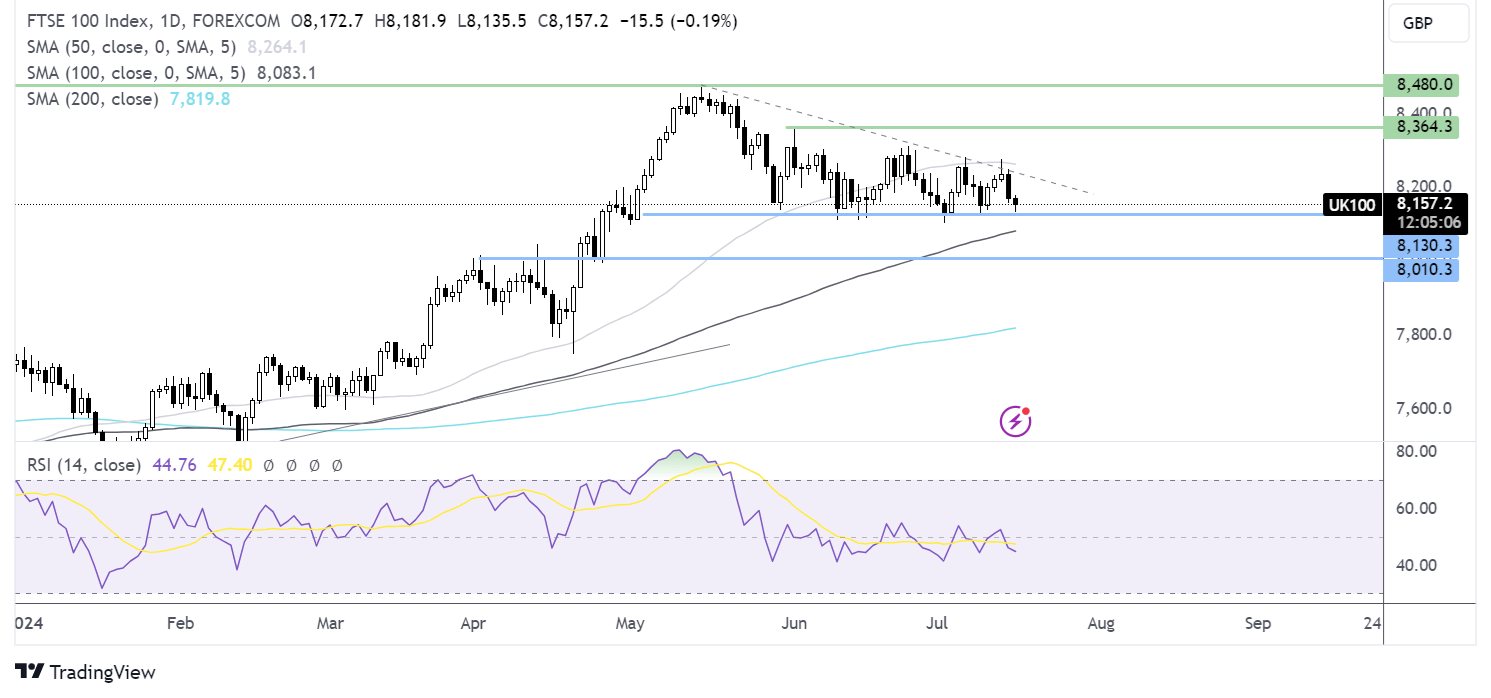Click the RSI (14, close) indicator legend
The height and width of the screenshot is (698, 1491).
click(82, 465)
